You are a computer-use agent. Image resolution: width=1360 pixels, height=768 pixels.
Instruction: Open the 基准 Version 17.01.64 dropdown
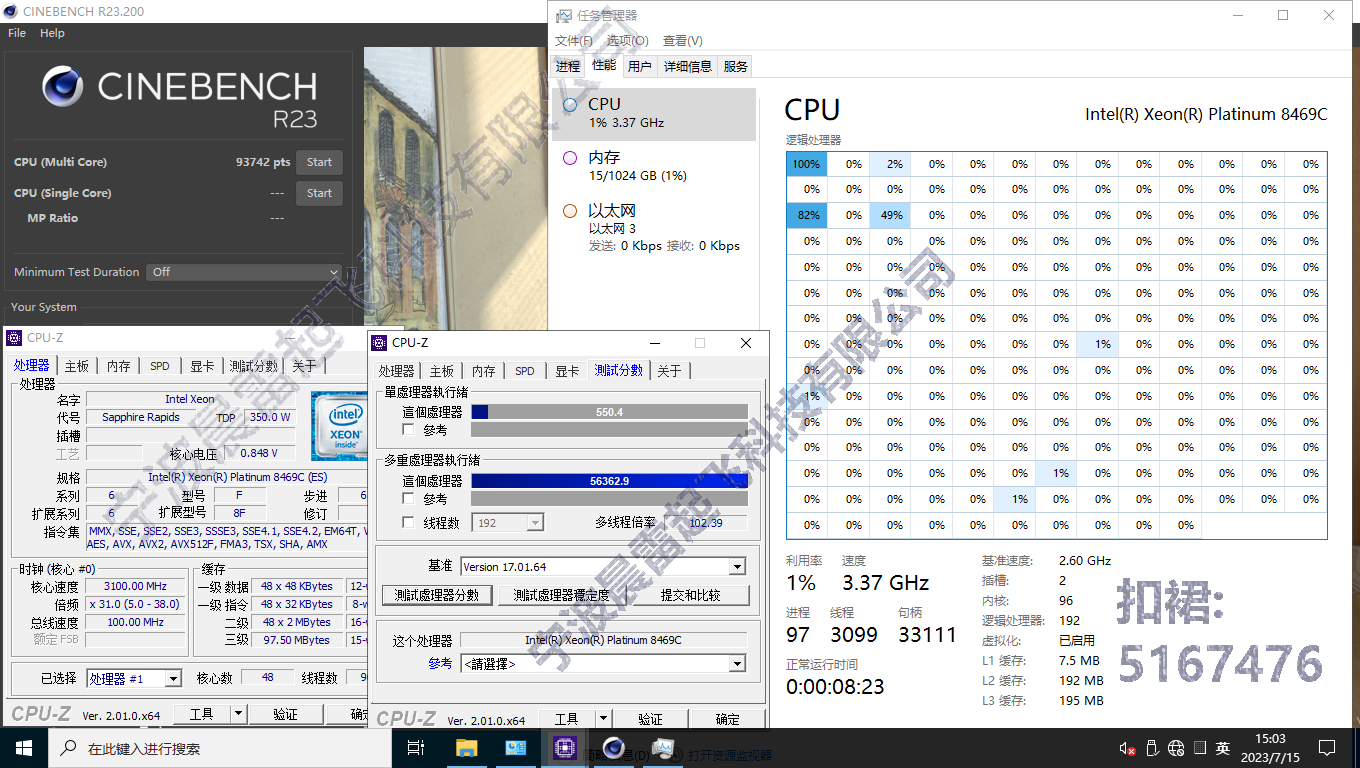[737, 566]
